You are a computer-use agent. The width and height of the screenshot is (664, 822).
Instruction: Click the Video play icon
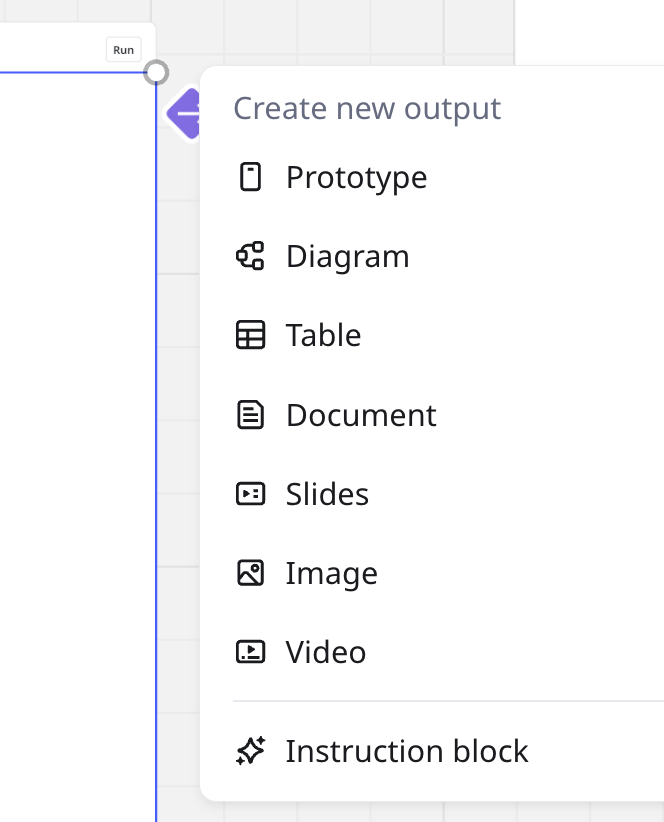coord(250,652)
